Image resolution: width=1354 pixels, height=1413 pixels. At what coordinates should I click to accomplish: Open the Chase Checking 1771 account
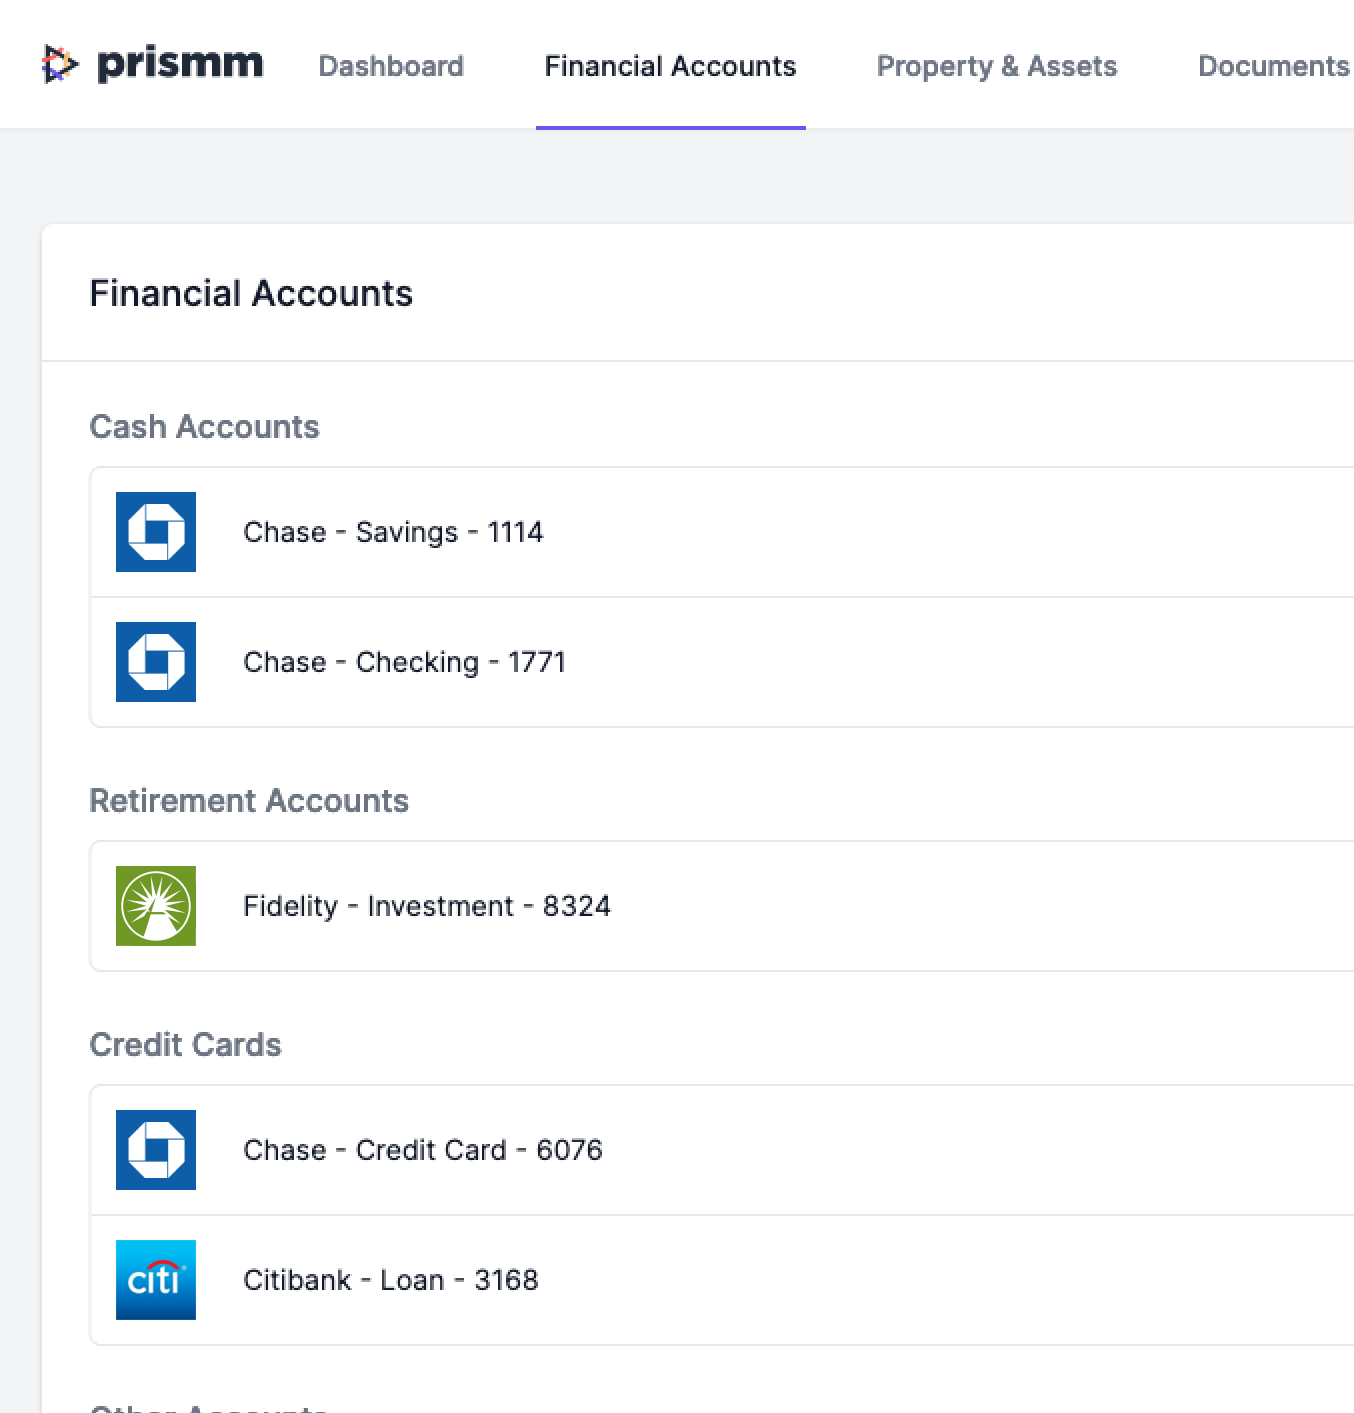(x=404, y=662)
